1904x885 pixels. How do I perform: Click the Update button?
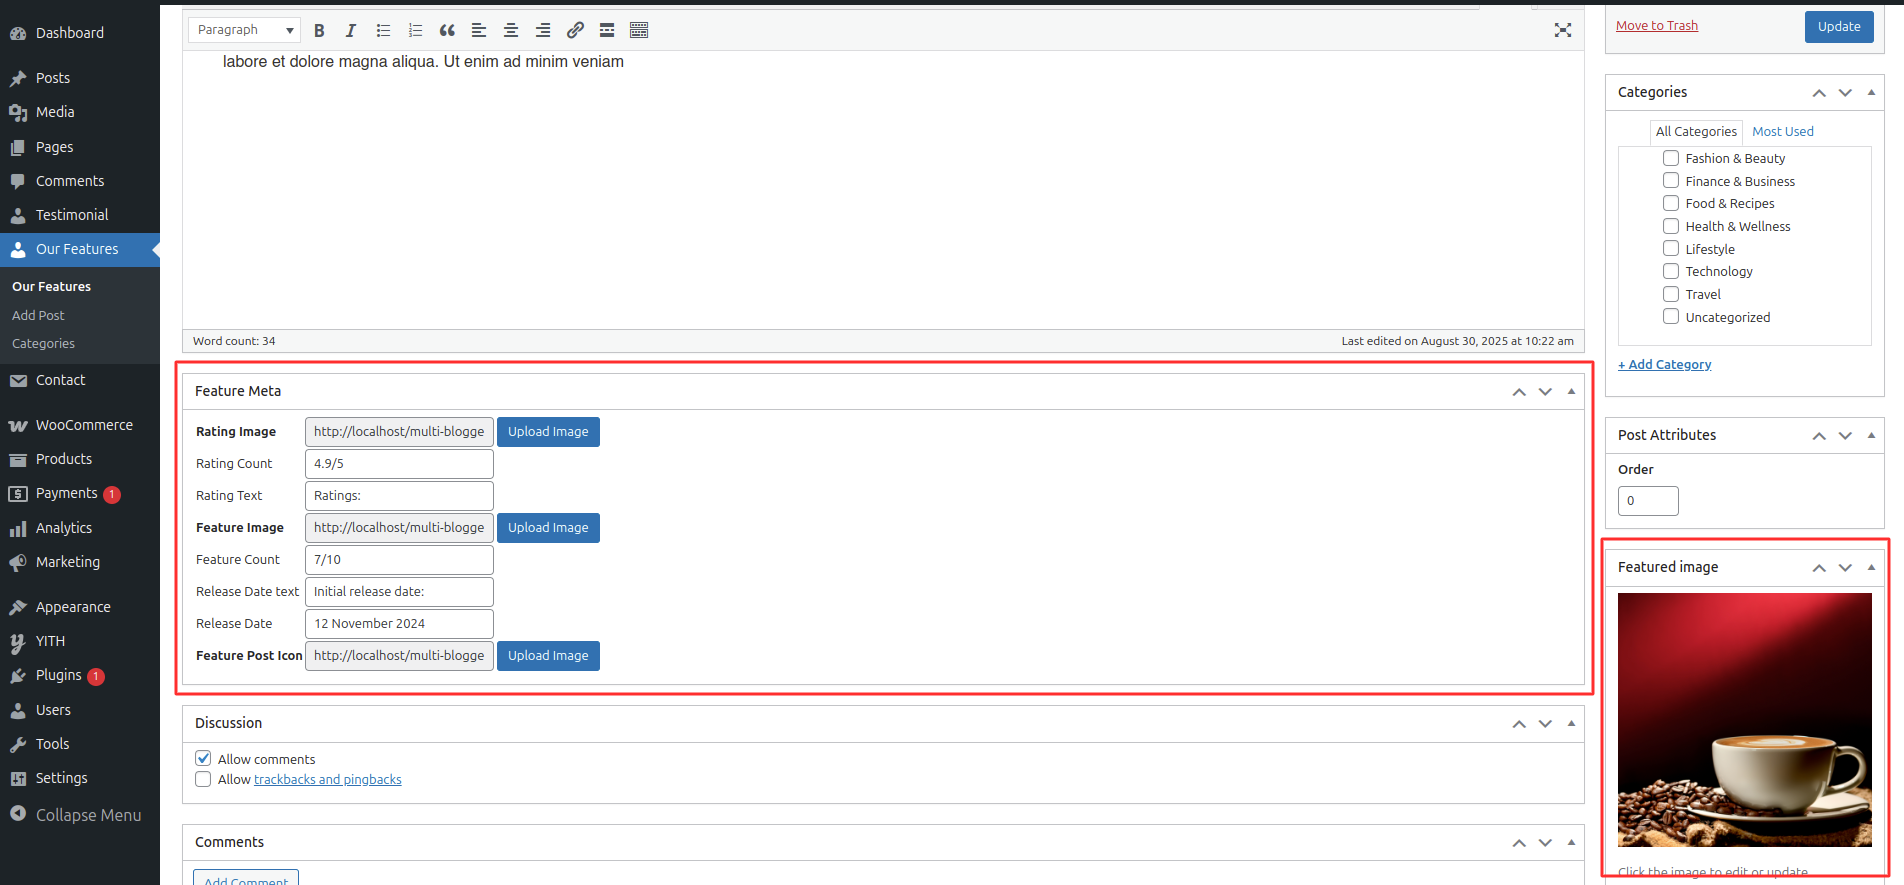click(x=1839, y=26)
